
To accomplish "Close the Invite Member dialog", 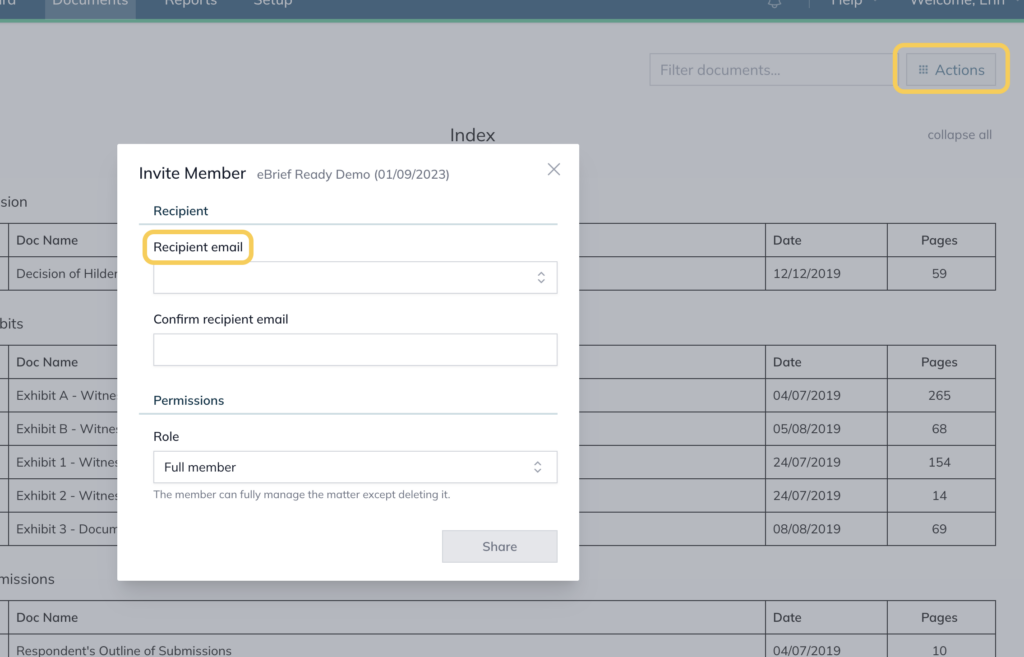I will click(x=554, y=169).
